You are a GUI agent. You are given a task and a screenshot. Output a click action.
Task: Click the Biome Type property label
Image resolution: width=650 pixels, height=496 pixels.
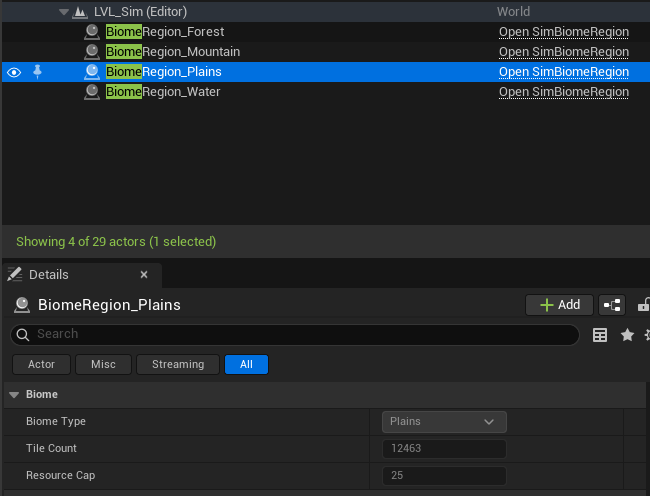(56, 421)
